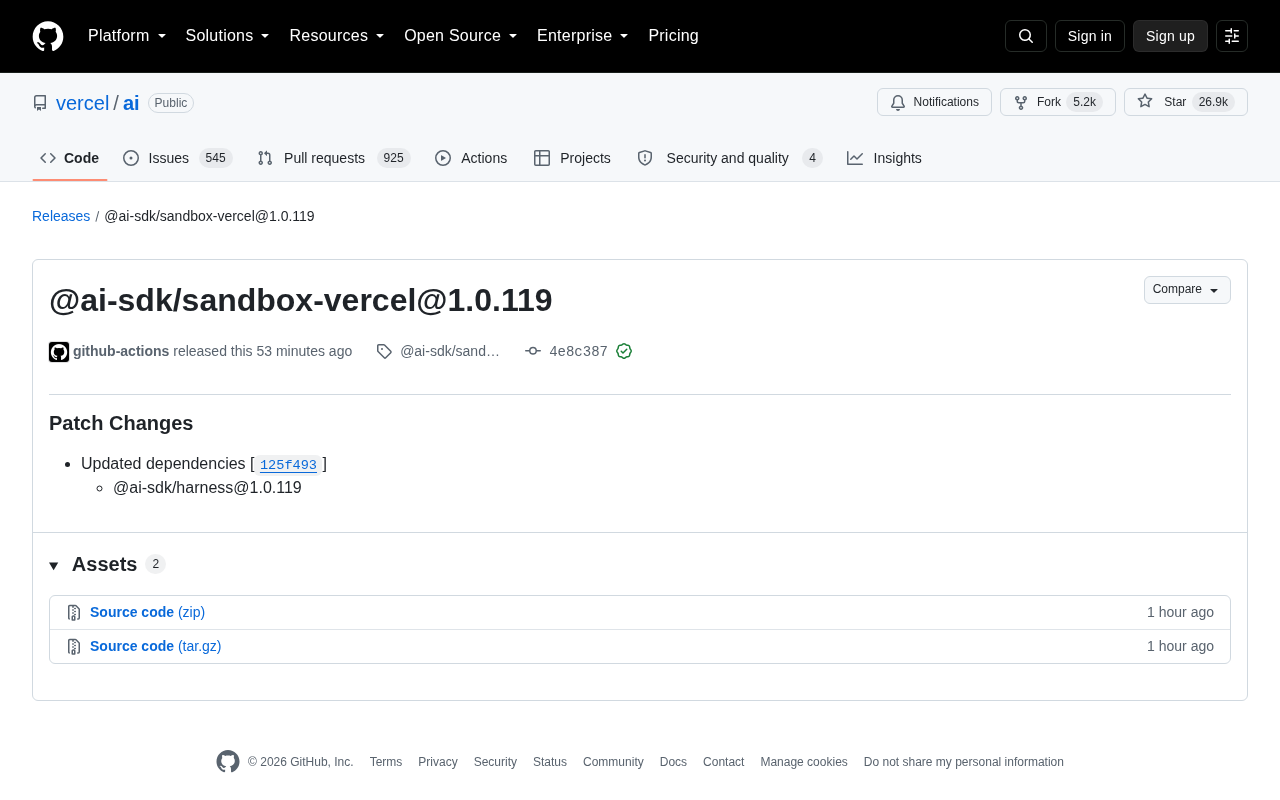
Task: Click the Notifications bell button
Action: (934, 102)
